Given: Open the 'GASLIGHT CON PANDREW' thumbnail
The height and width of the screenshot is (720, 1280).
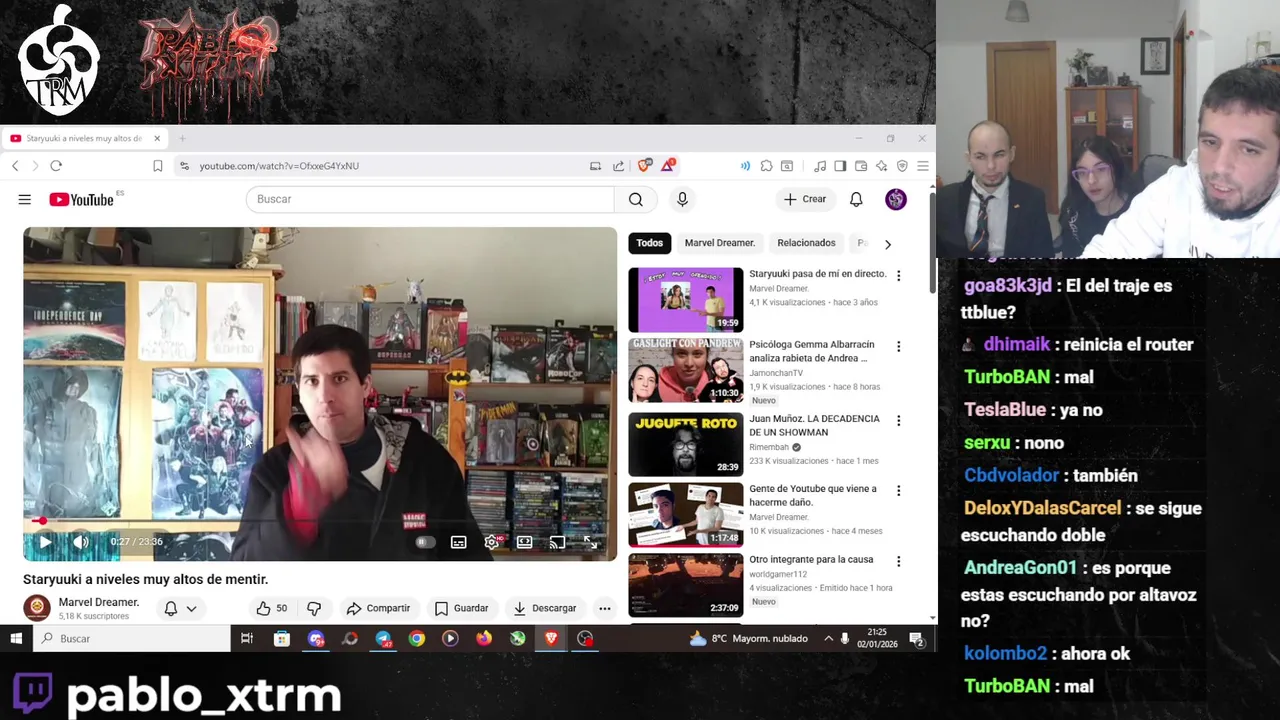Looking at the screenshot, I should [x=686, y=370].
